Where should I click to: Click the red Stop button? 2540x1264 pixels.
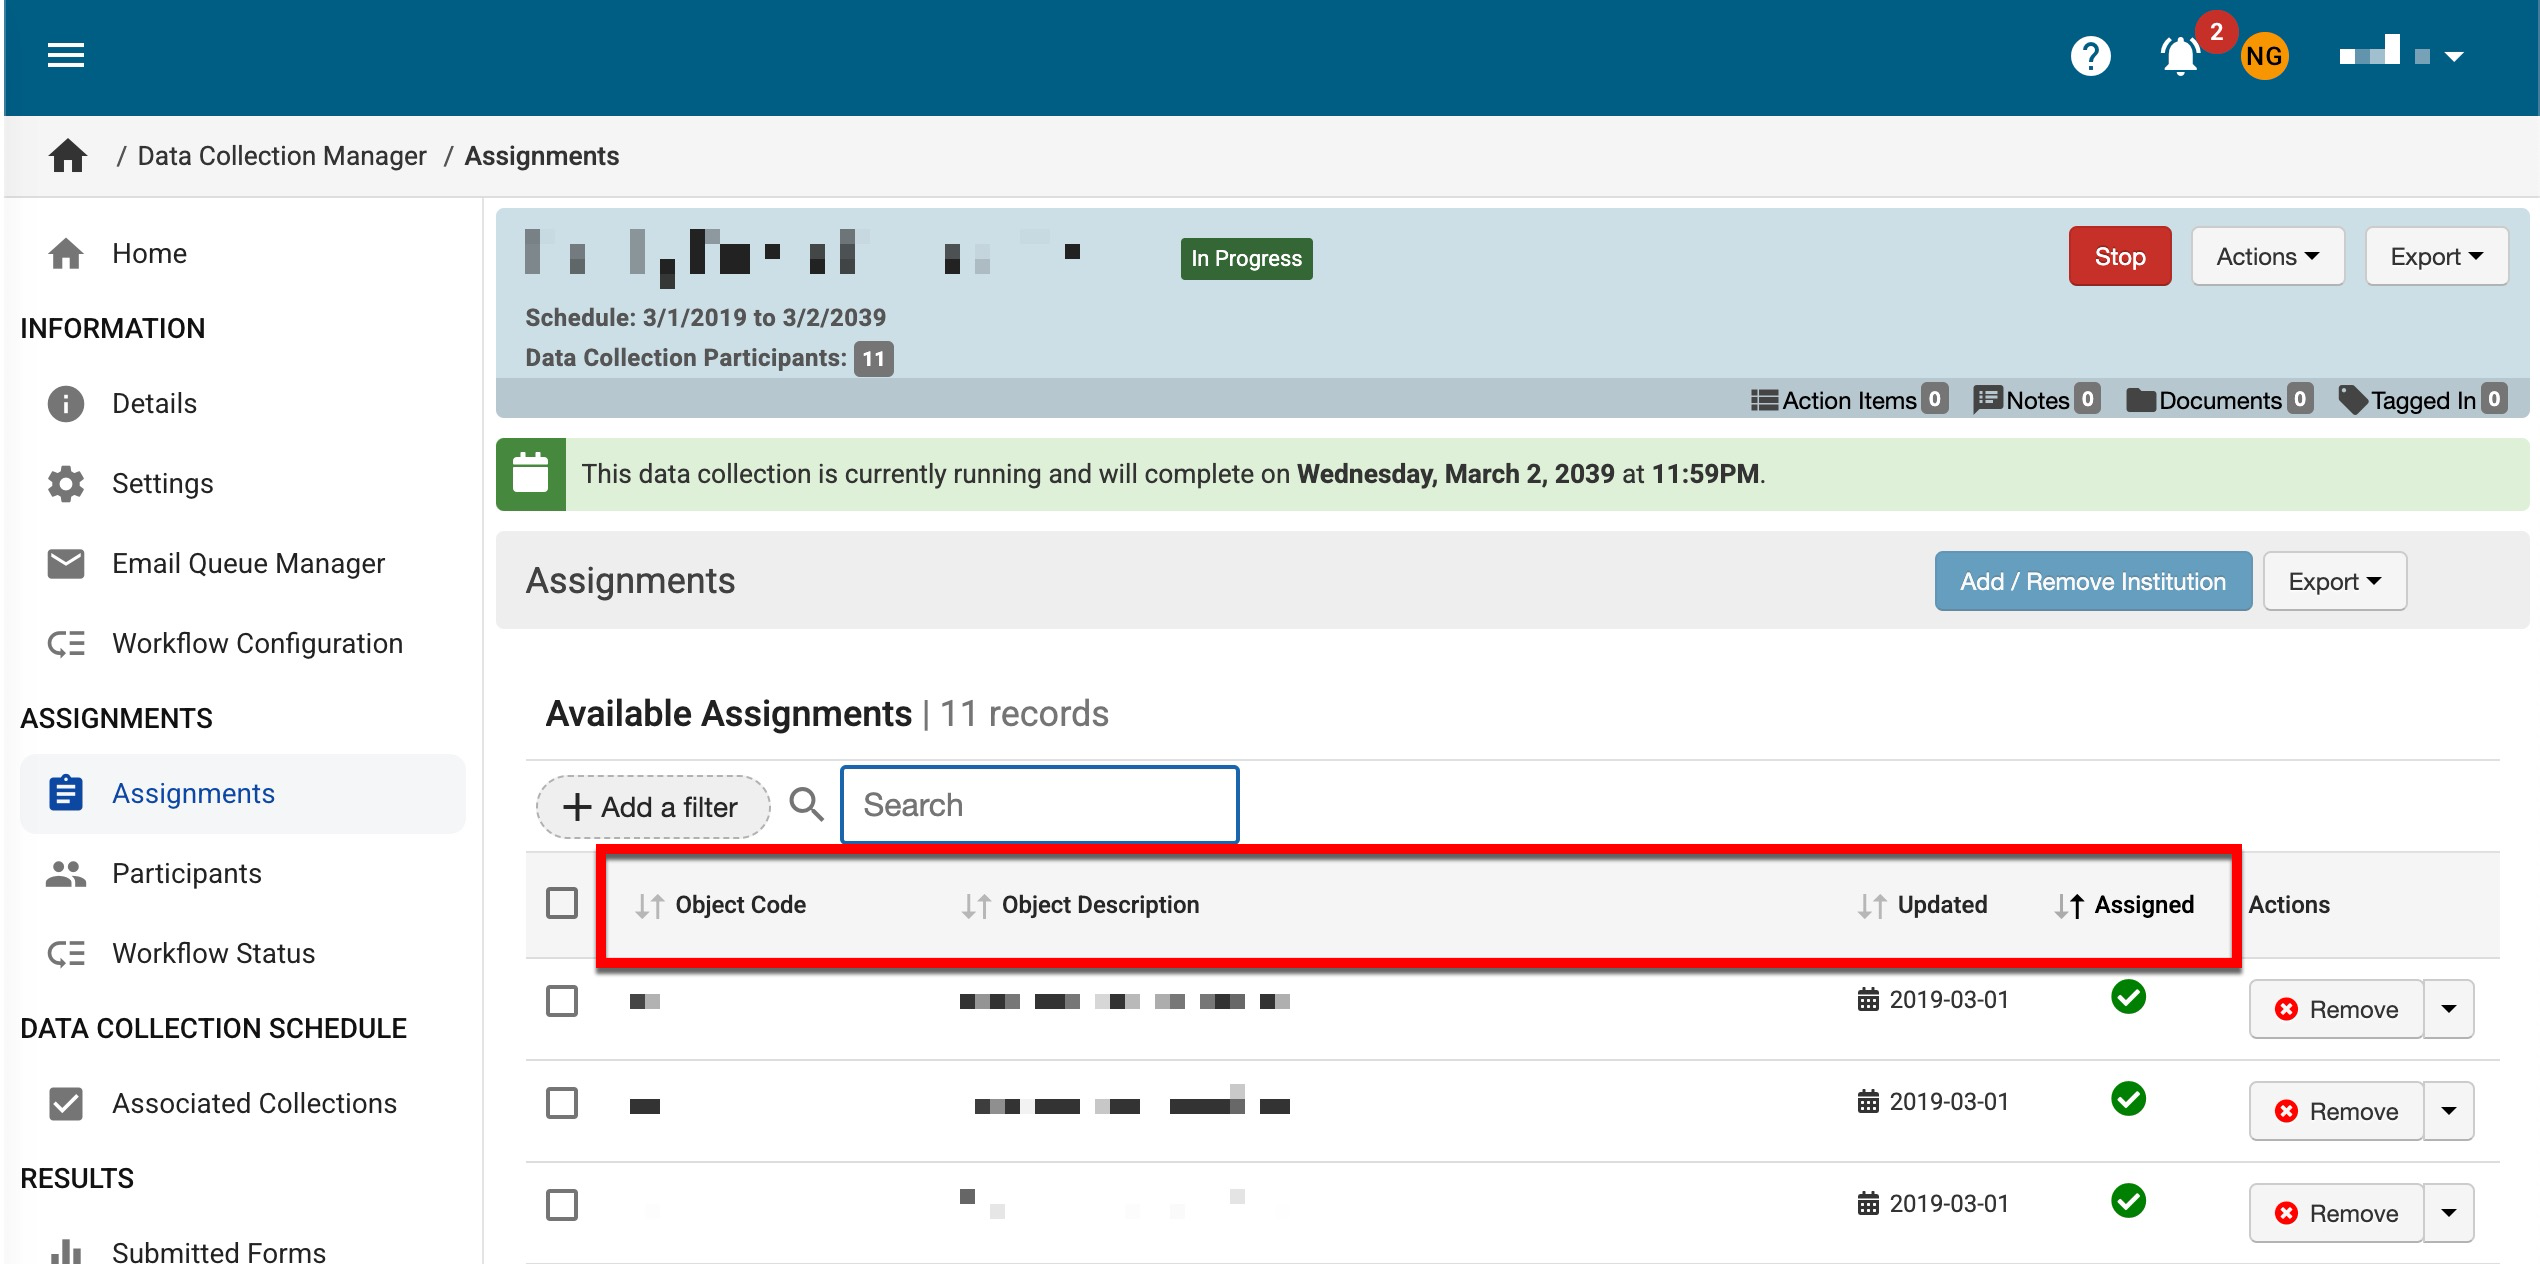click(x=2119, y=257)
